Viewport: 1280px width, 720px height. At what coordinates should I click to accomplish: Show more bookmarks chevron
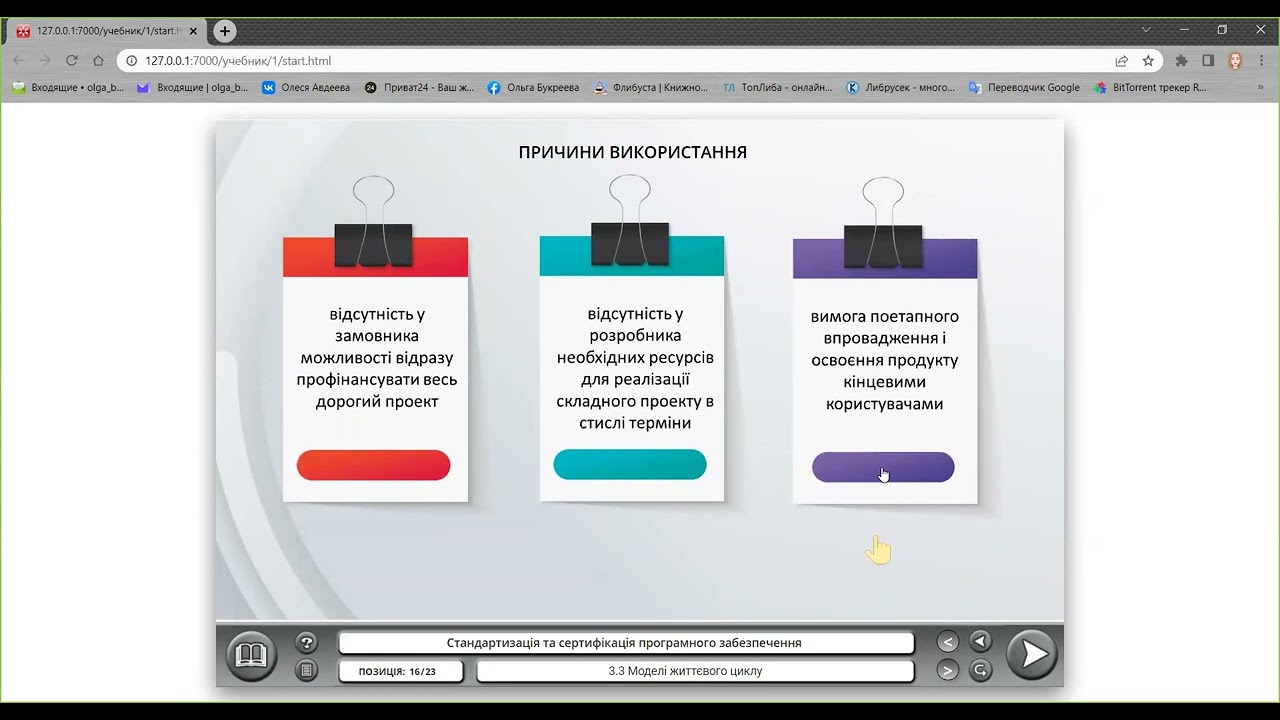pos(1260,87)
